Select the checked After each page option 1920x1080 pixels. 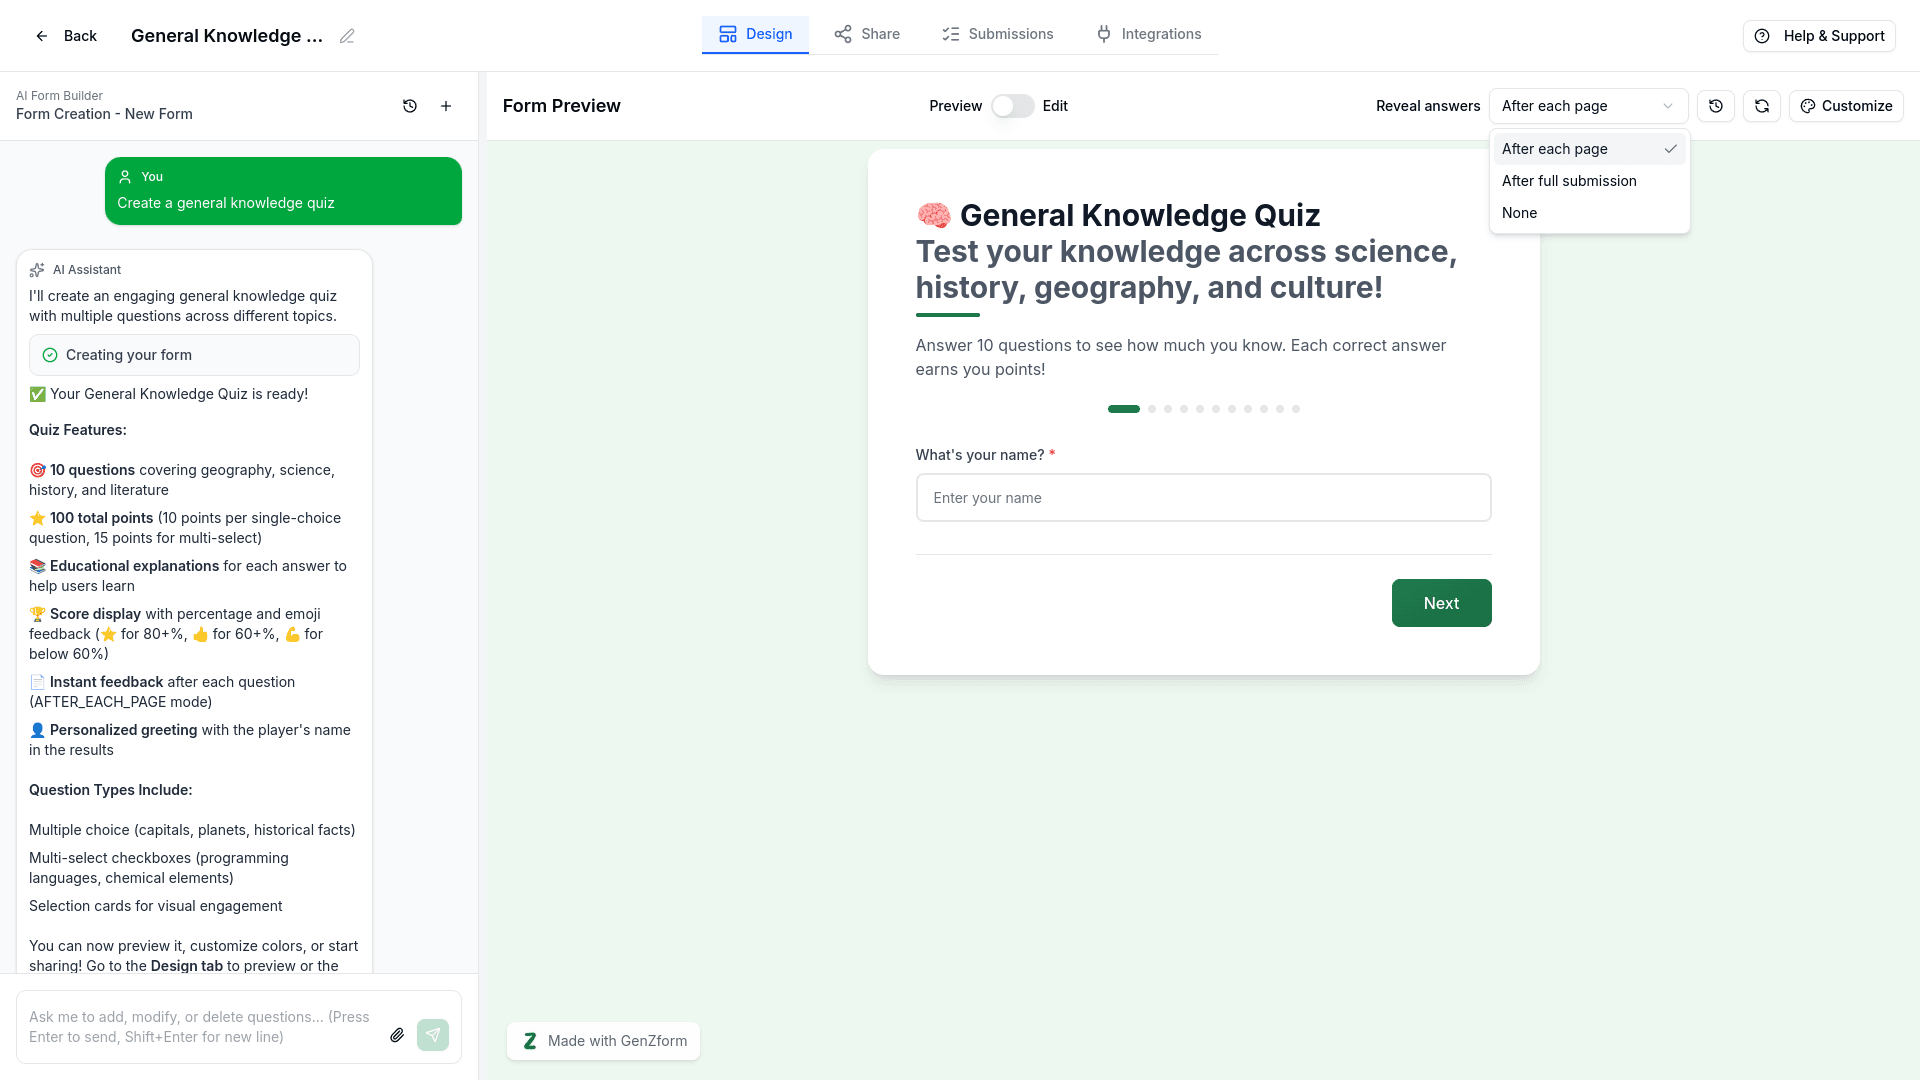pyautogui.click(x=1553, y=148)
